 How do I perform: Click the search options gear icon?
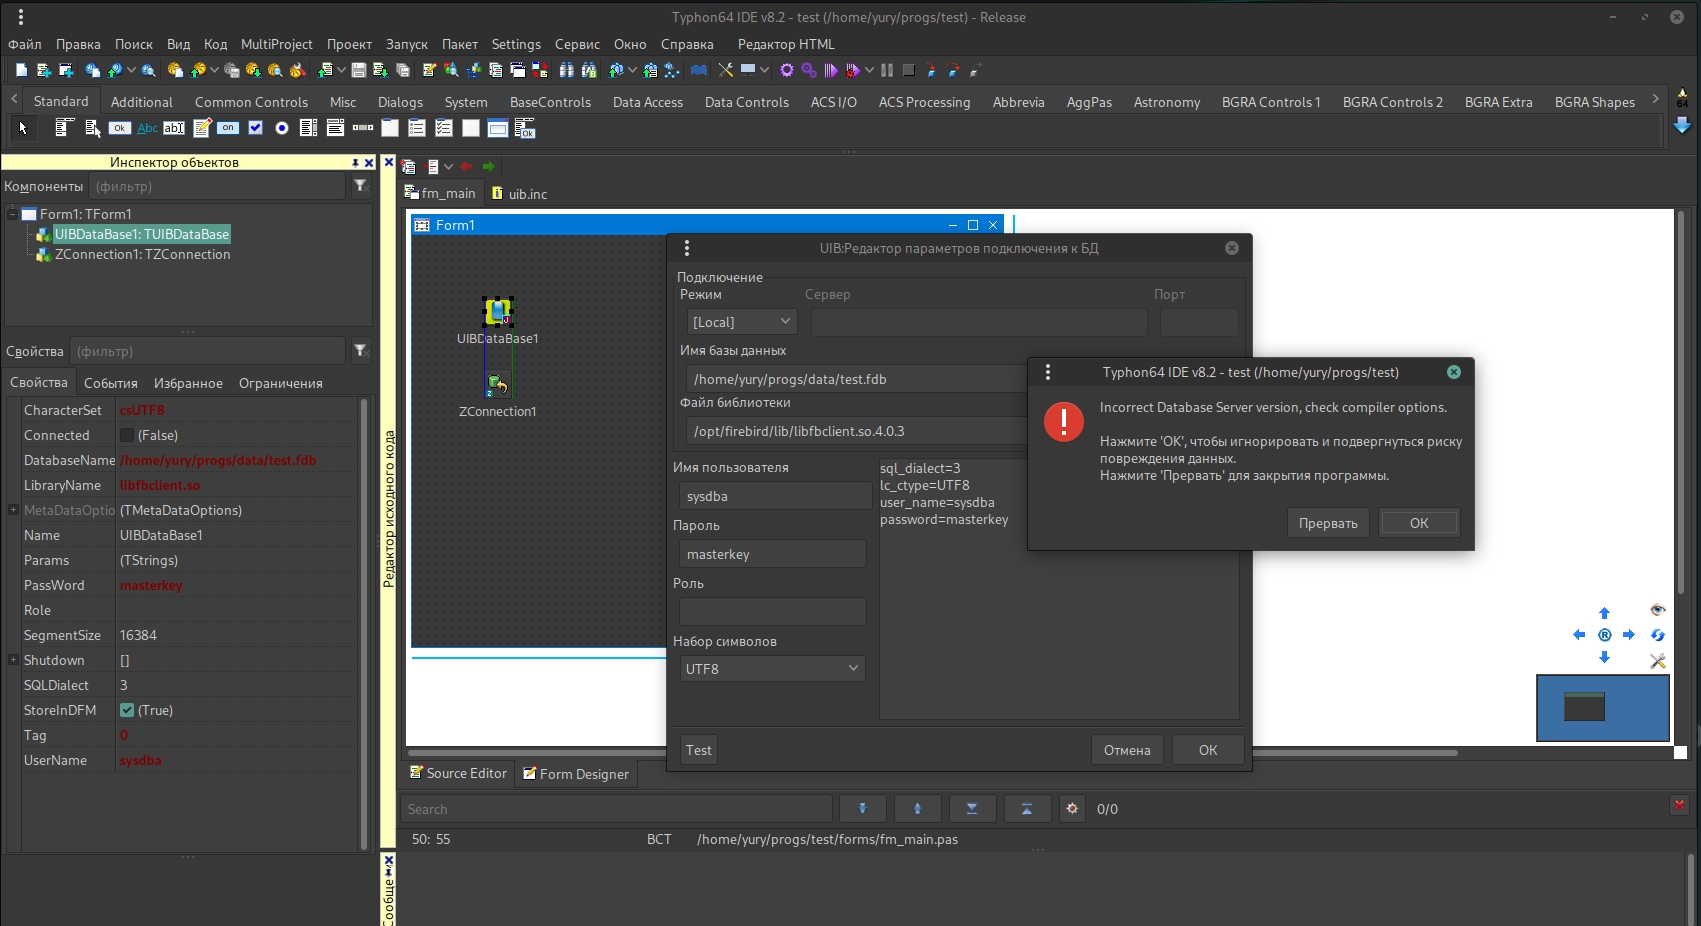click(x=1072, y=808)
